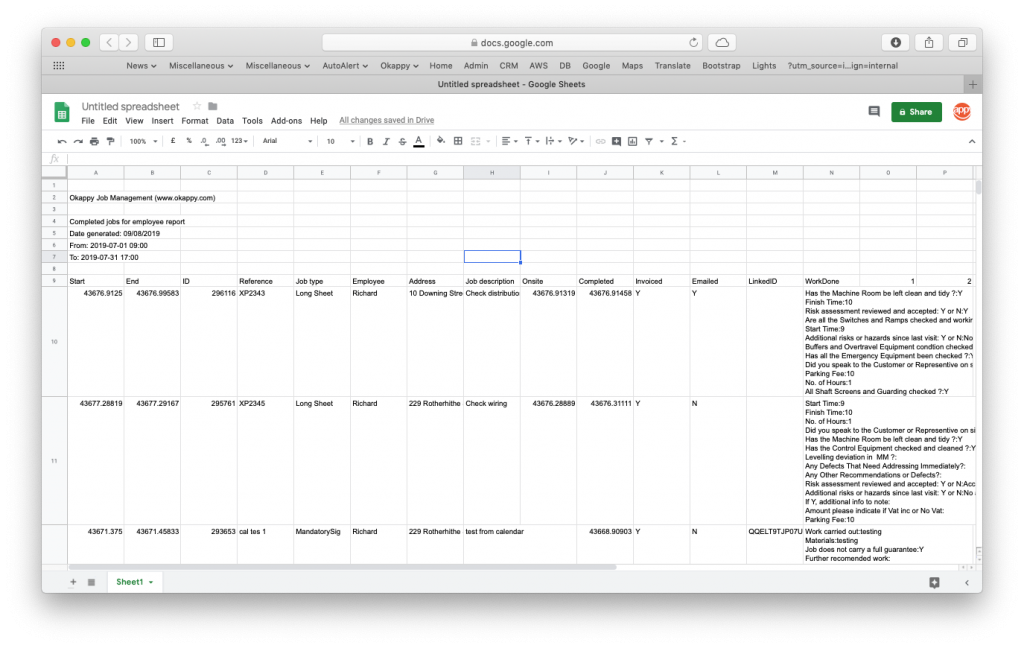Add a new sheet with plus icon
This screenshot has width=1024, height=648.
[73, 582]
